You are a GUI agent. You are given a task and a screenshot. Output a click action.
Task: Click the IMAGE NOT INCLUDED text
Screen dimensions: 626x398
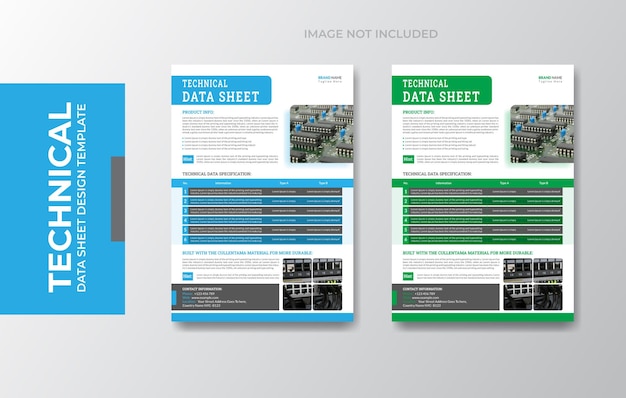[371, 34]
